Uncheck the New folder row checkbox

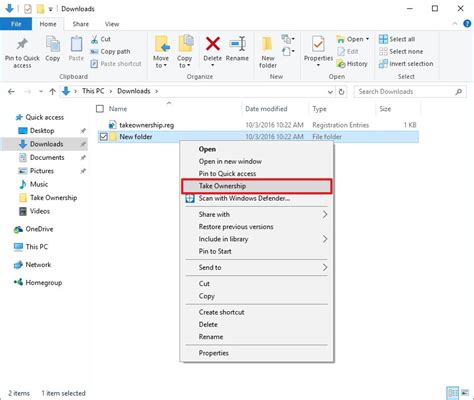[104, 137]
